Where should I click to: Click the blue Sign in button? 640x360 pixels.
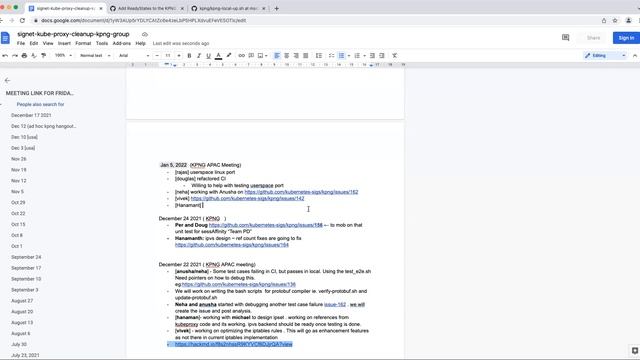(626, 38)
